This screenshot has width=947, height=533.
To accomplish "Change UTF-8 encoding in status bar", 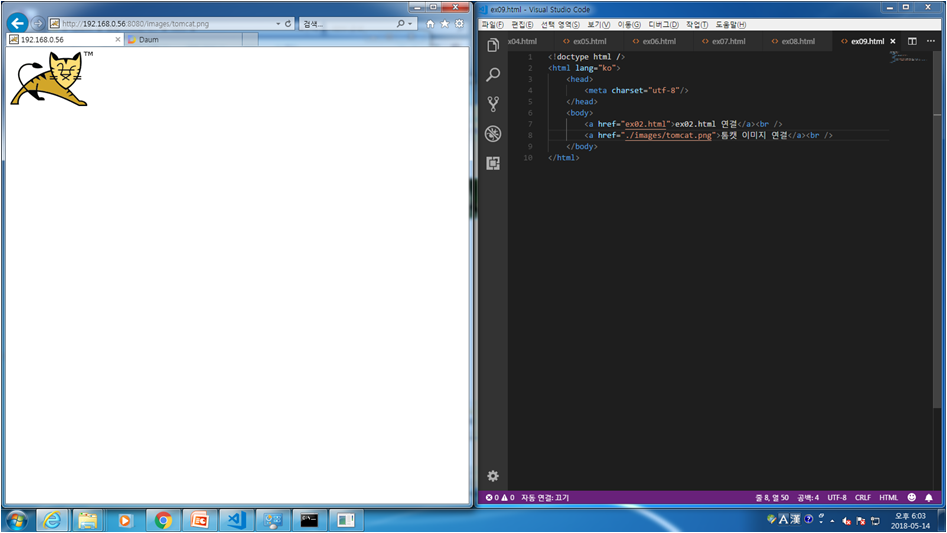I will [x=836, y=497].
